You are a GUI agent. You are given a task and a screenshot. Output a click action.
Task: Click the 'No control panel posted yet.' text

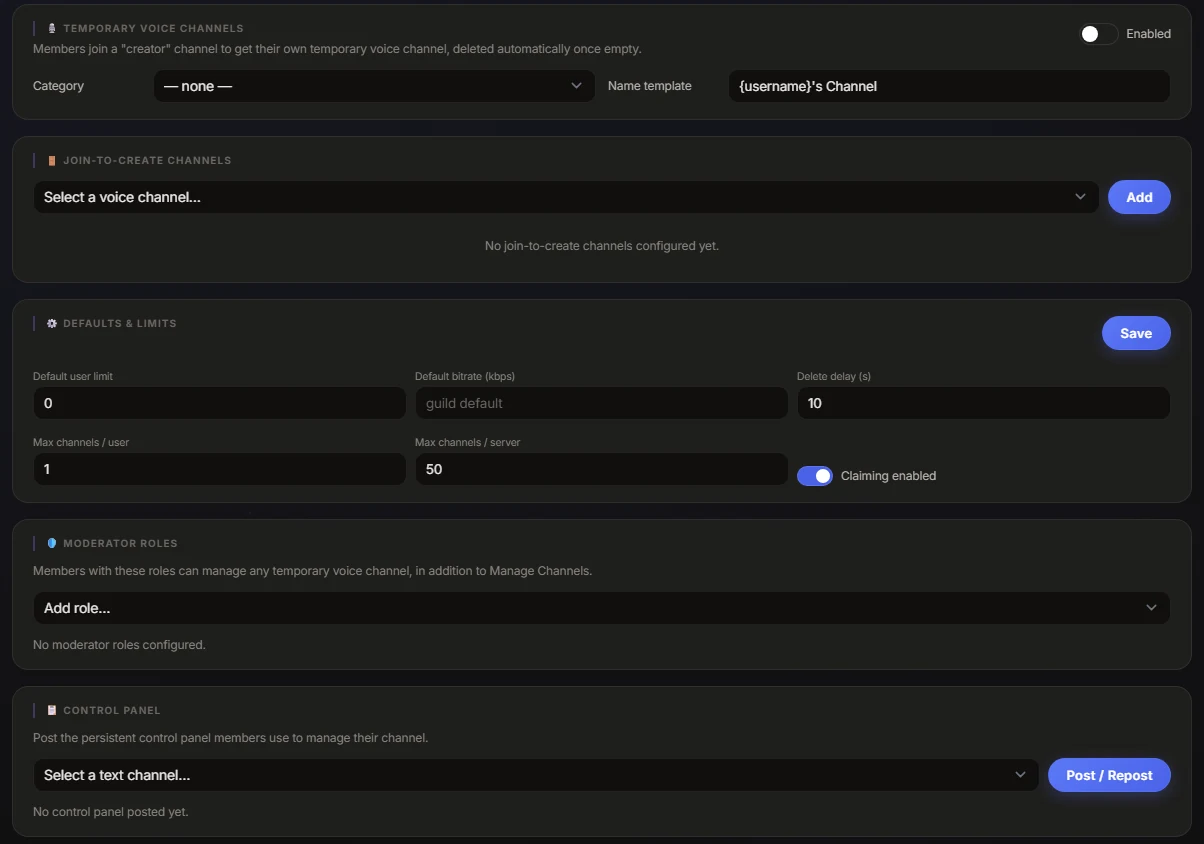coord(111,812)
